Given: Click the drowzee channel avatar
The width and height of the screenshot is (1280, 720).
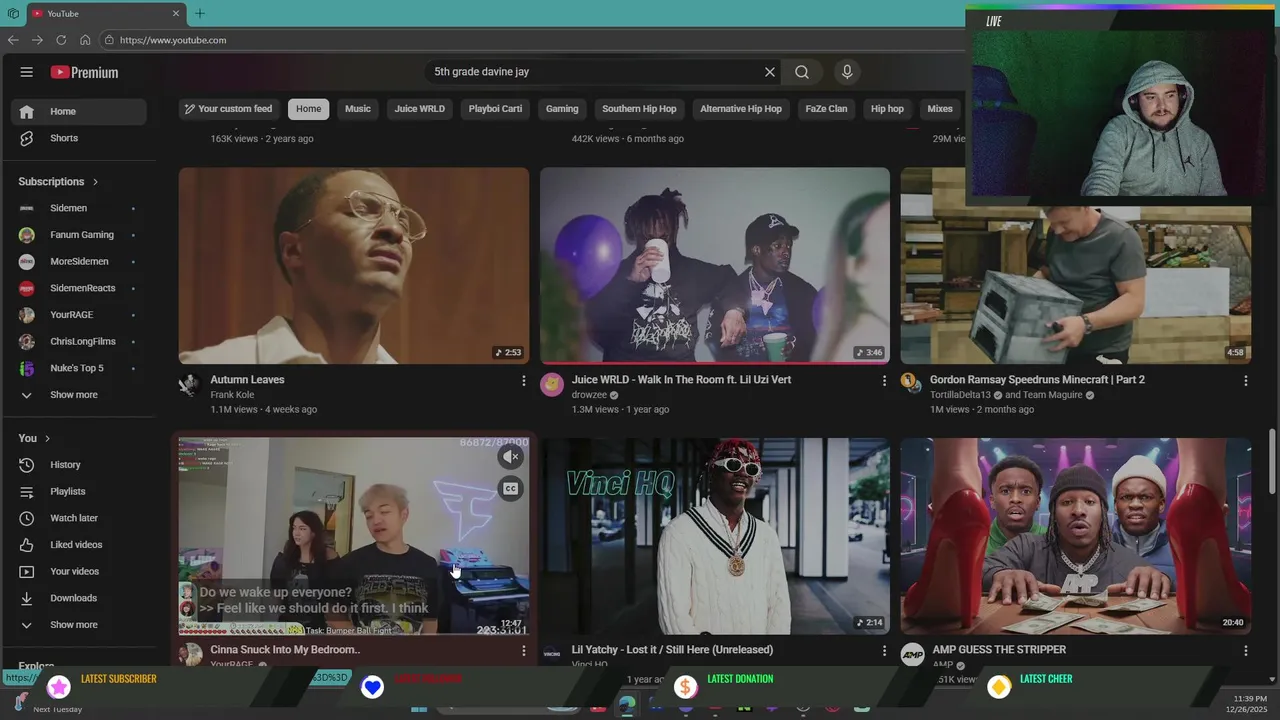Looking at the screenshot, I should click(552, 385).
